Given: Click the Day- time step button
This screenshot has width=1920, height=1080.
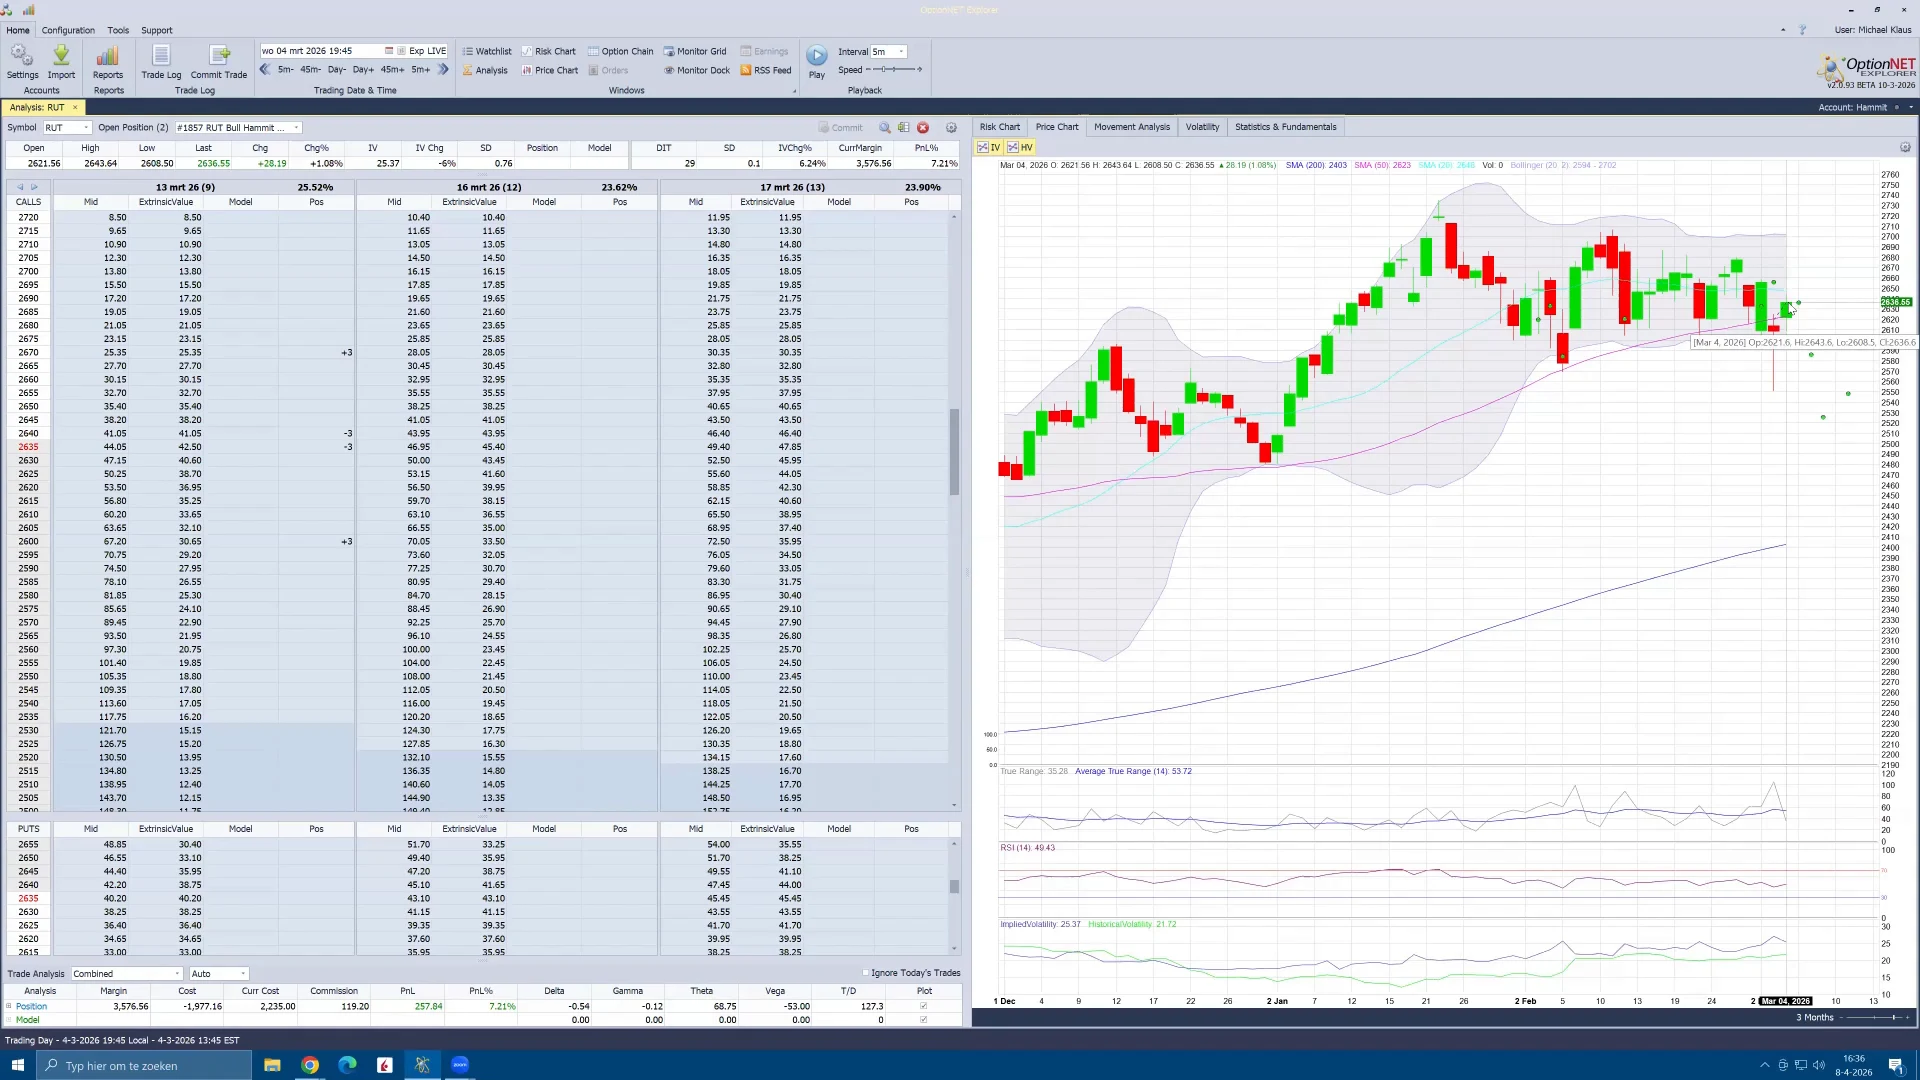Looking at the screenshot, I should tap(337, 70).
